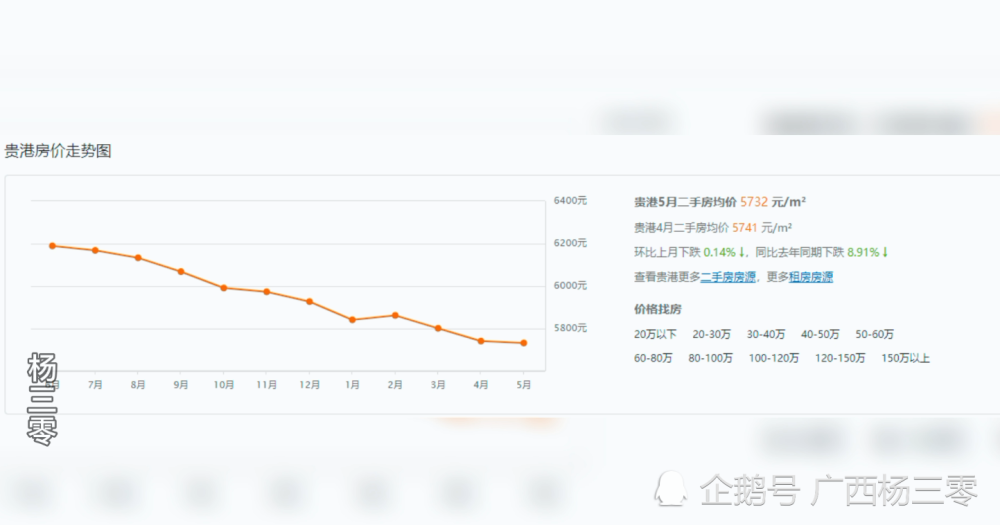This screenshot has width=1000, height=525.
Task: Click green down arrow beside 8.91%
Action: click(x=885, y=252)
